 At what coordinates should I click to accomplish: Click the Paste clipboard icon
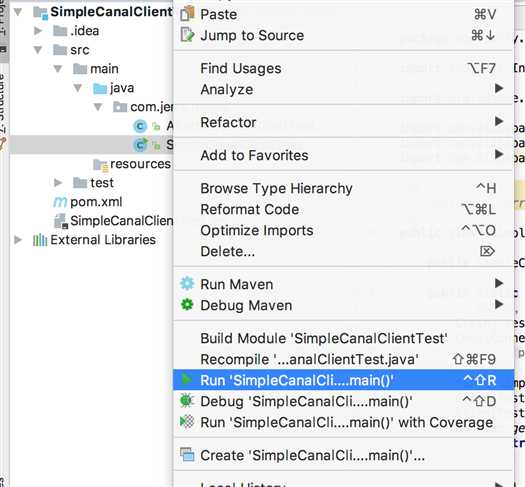coord(187,14)
